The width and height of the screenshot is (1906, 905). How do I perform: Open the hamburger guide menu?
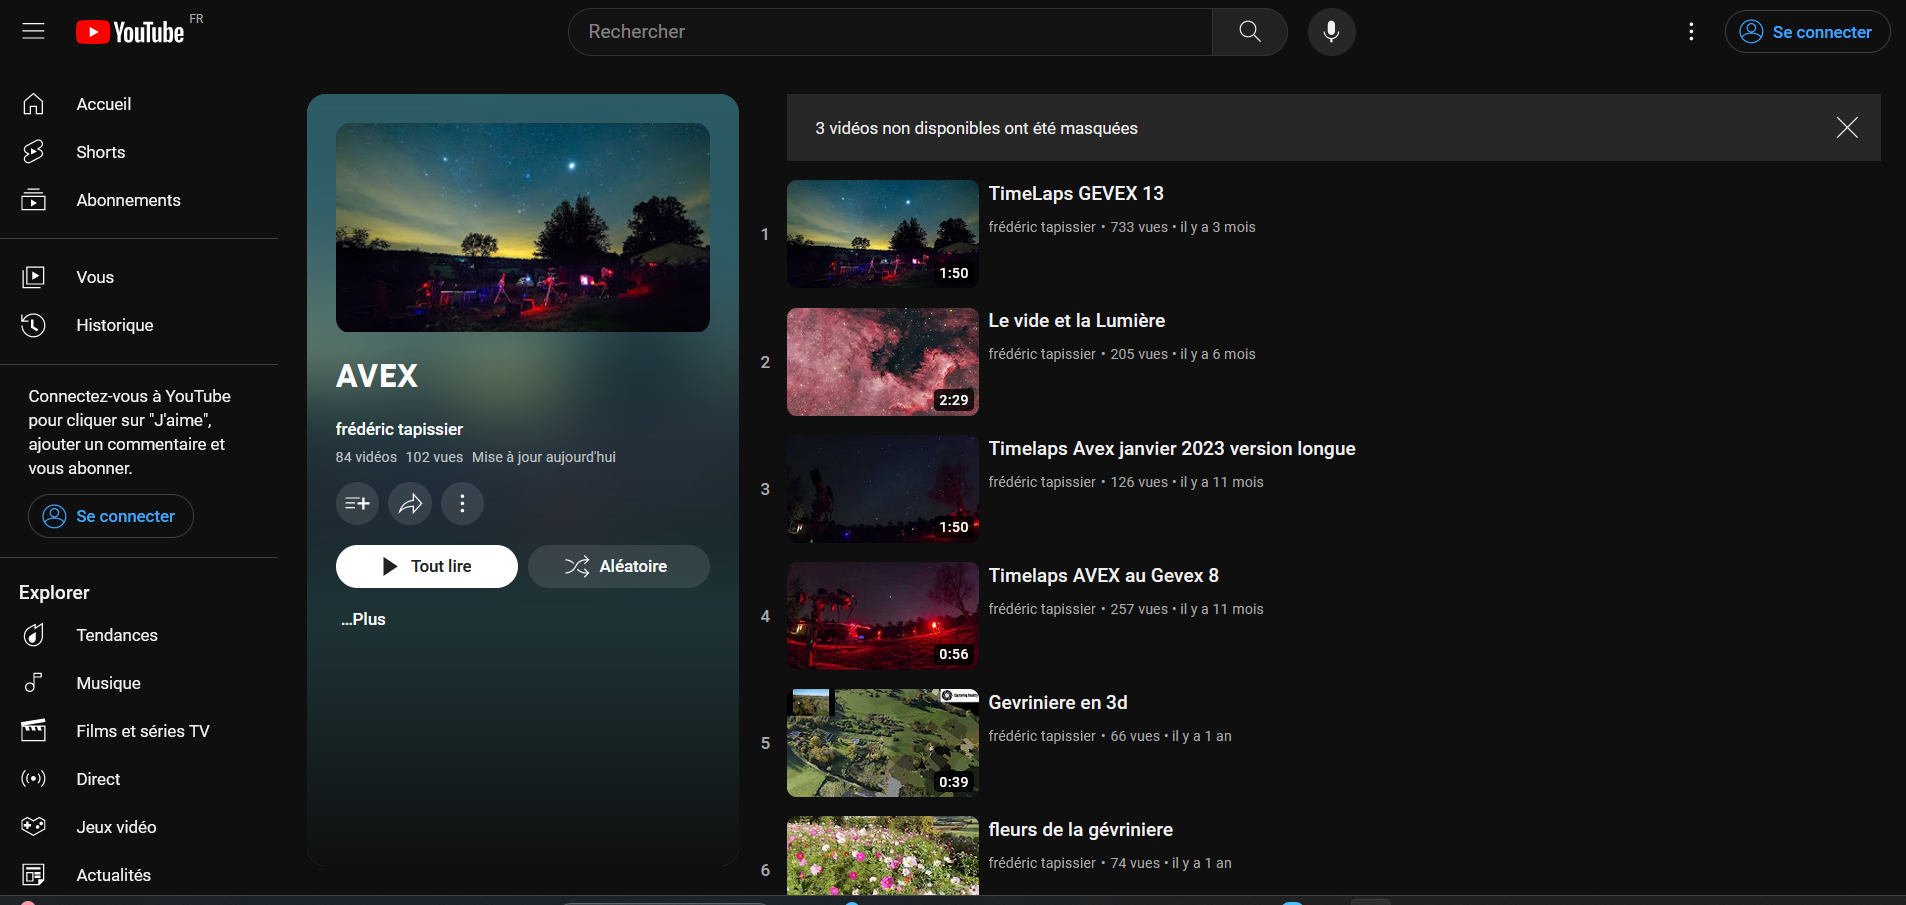pos(33,31)
